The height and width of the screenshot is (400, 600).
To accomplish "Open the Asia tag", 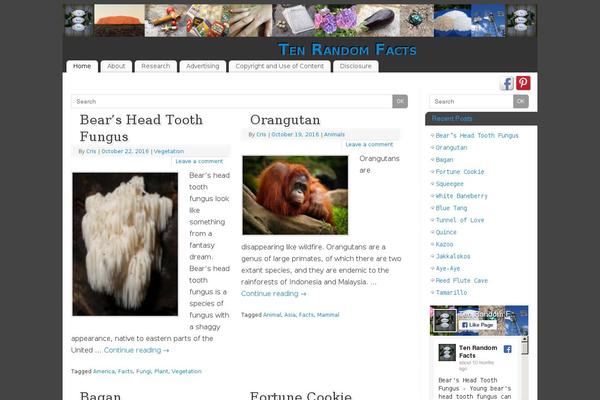I will click(290, 315).
